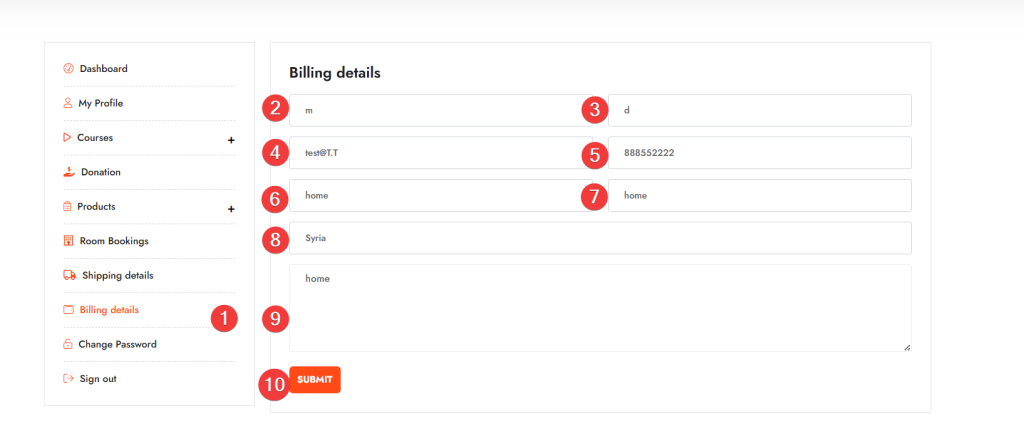1024x444 pixels.
Task: Click the Sign out arrow icon
Action: (x=68, y=379)
